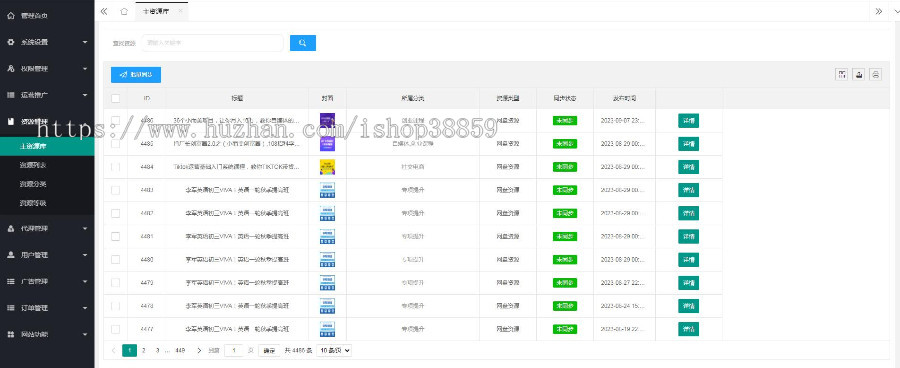Image resolution: width=900 pixels, height=368 pixels.
Task: Go to the next page arrow in pagination
Action: [x=199, y=350]
